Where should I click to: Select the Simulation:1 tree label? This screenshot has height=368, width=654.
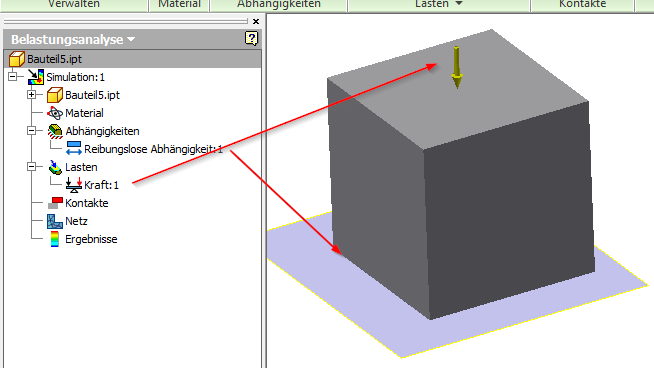coord(75,77)
